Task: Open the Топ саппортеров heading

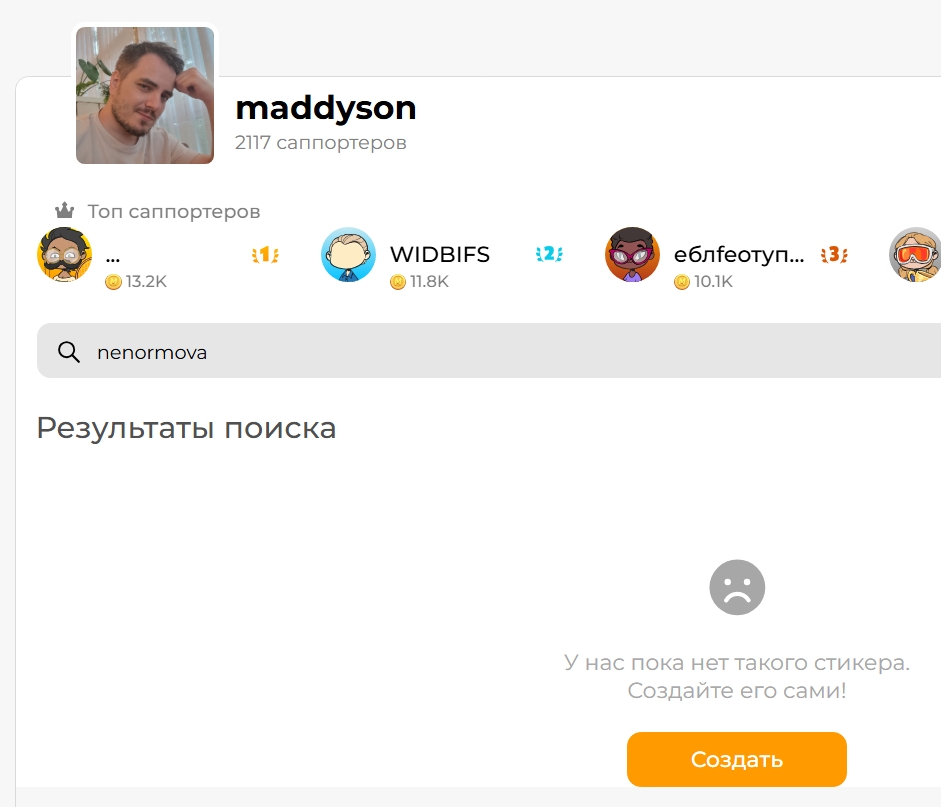Action: (174, 211)
